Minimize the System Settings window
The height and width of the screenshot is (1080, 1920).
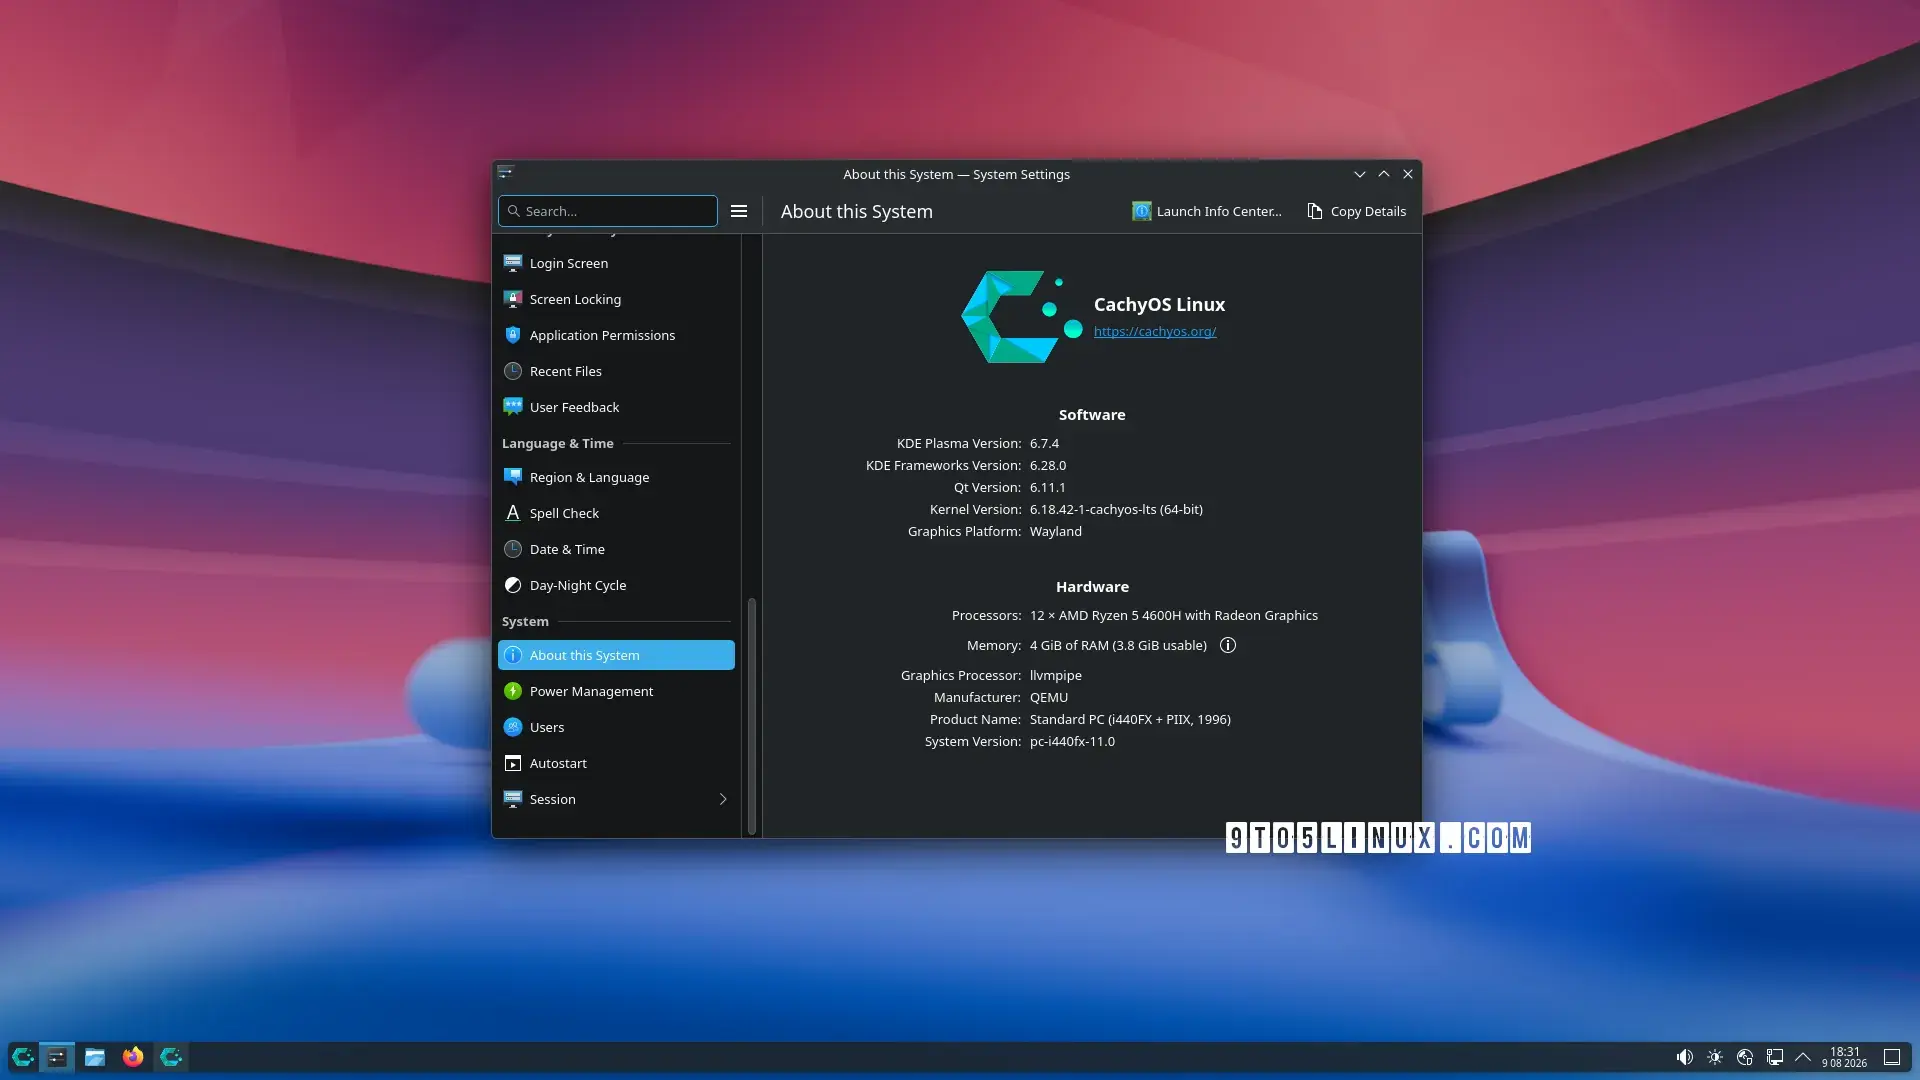[1360, 174]
